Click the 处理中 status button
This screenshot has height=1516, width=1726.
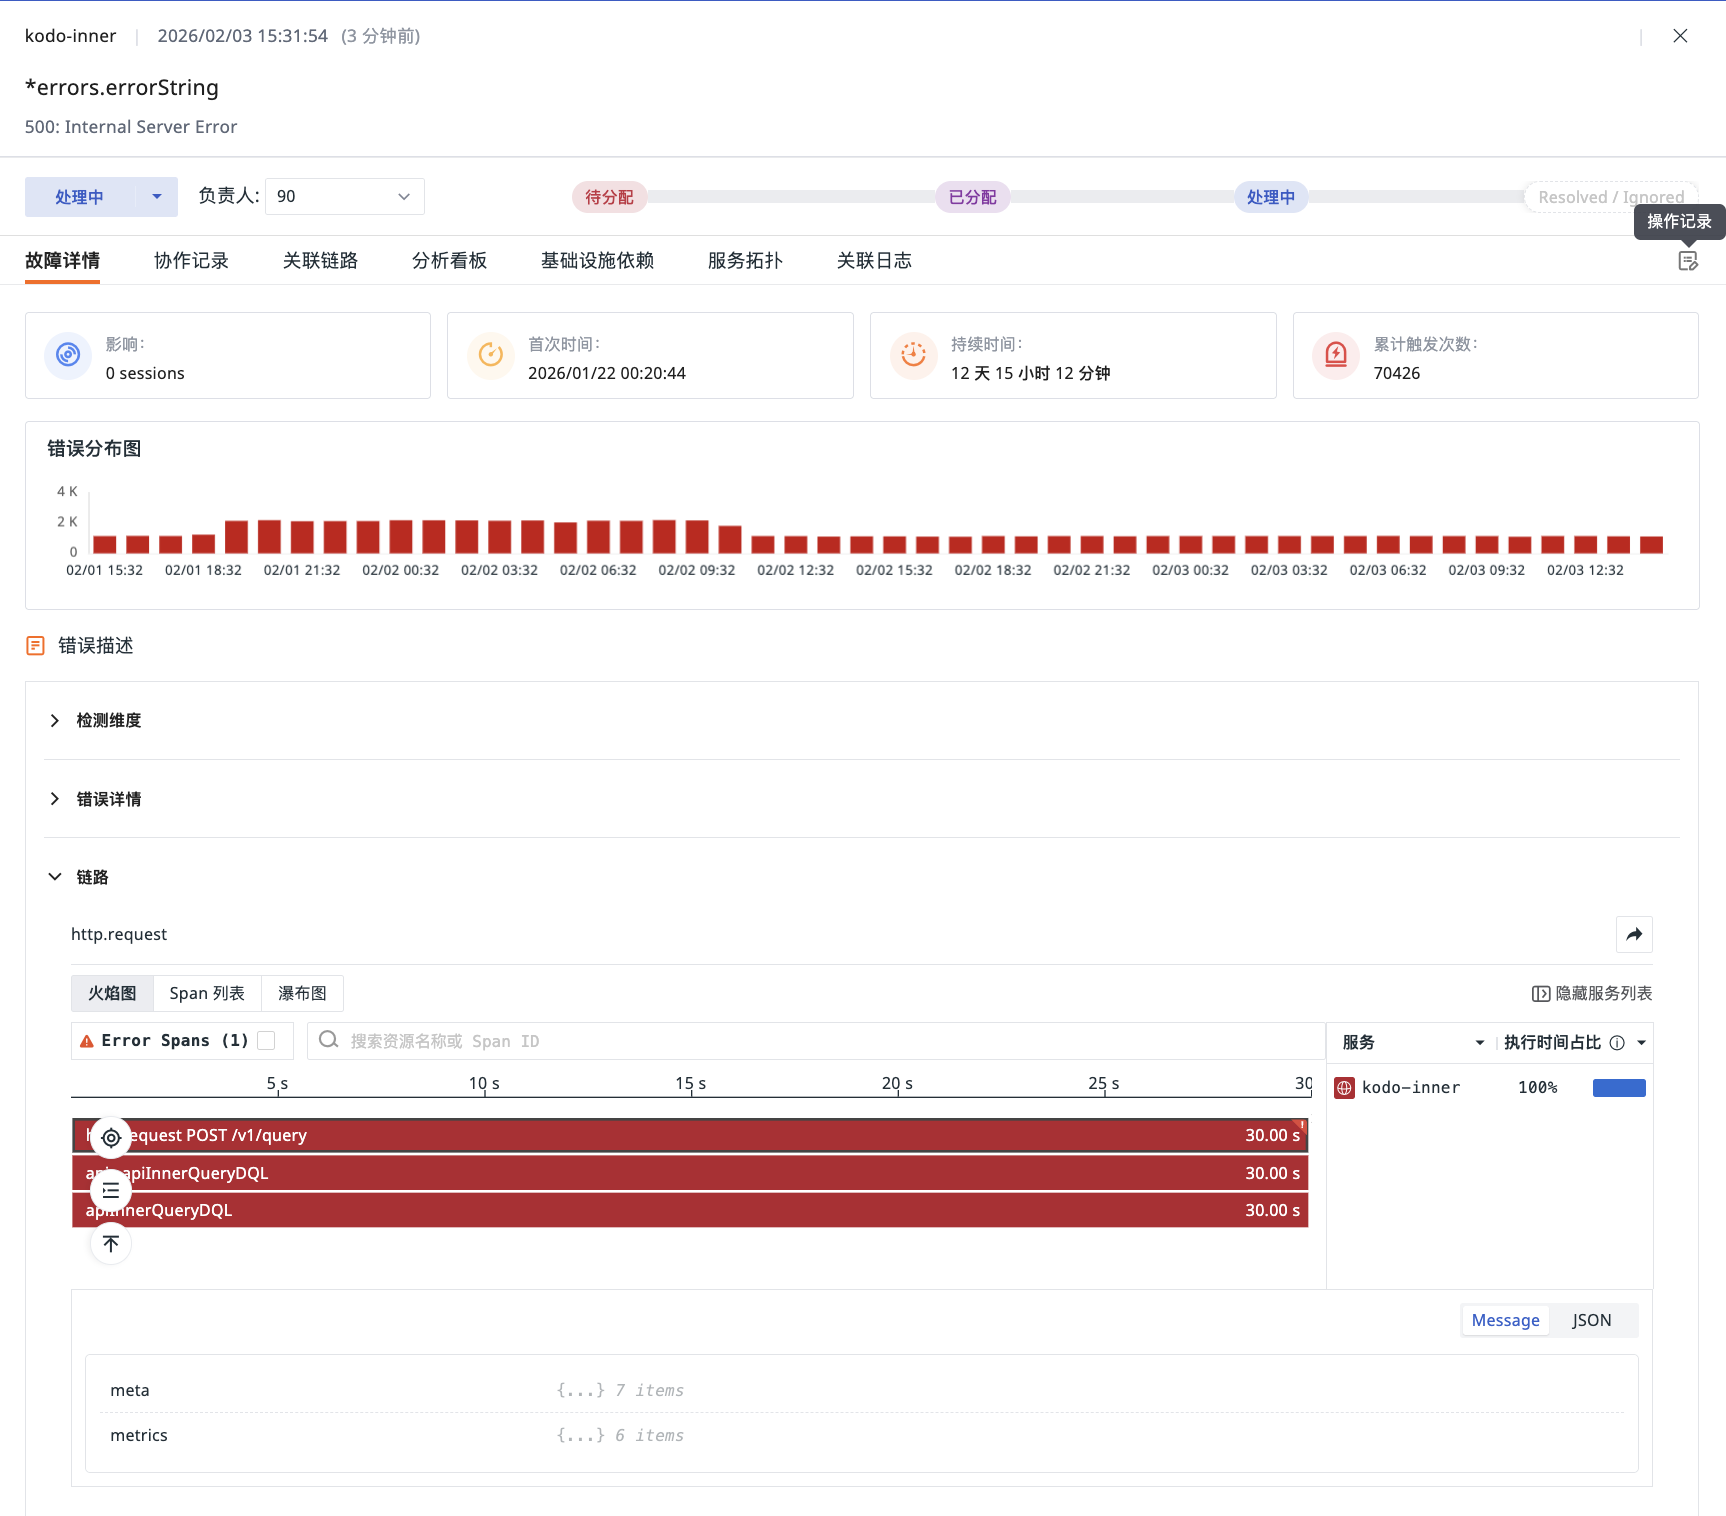click(x=80, y=197)
